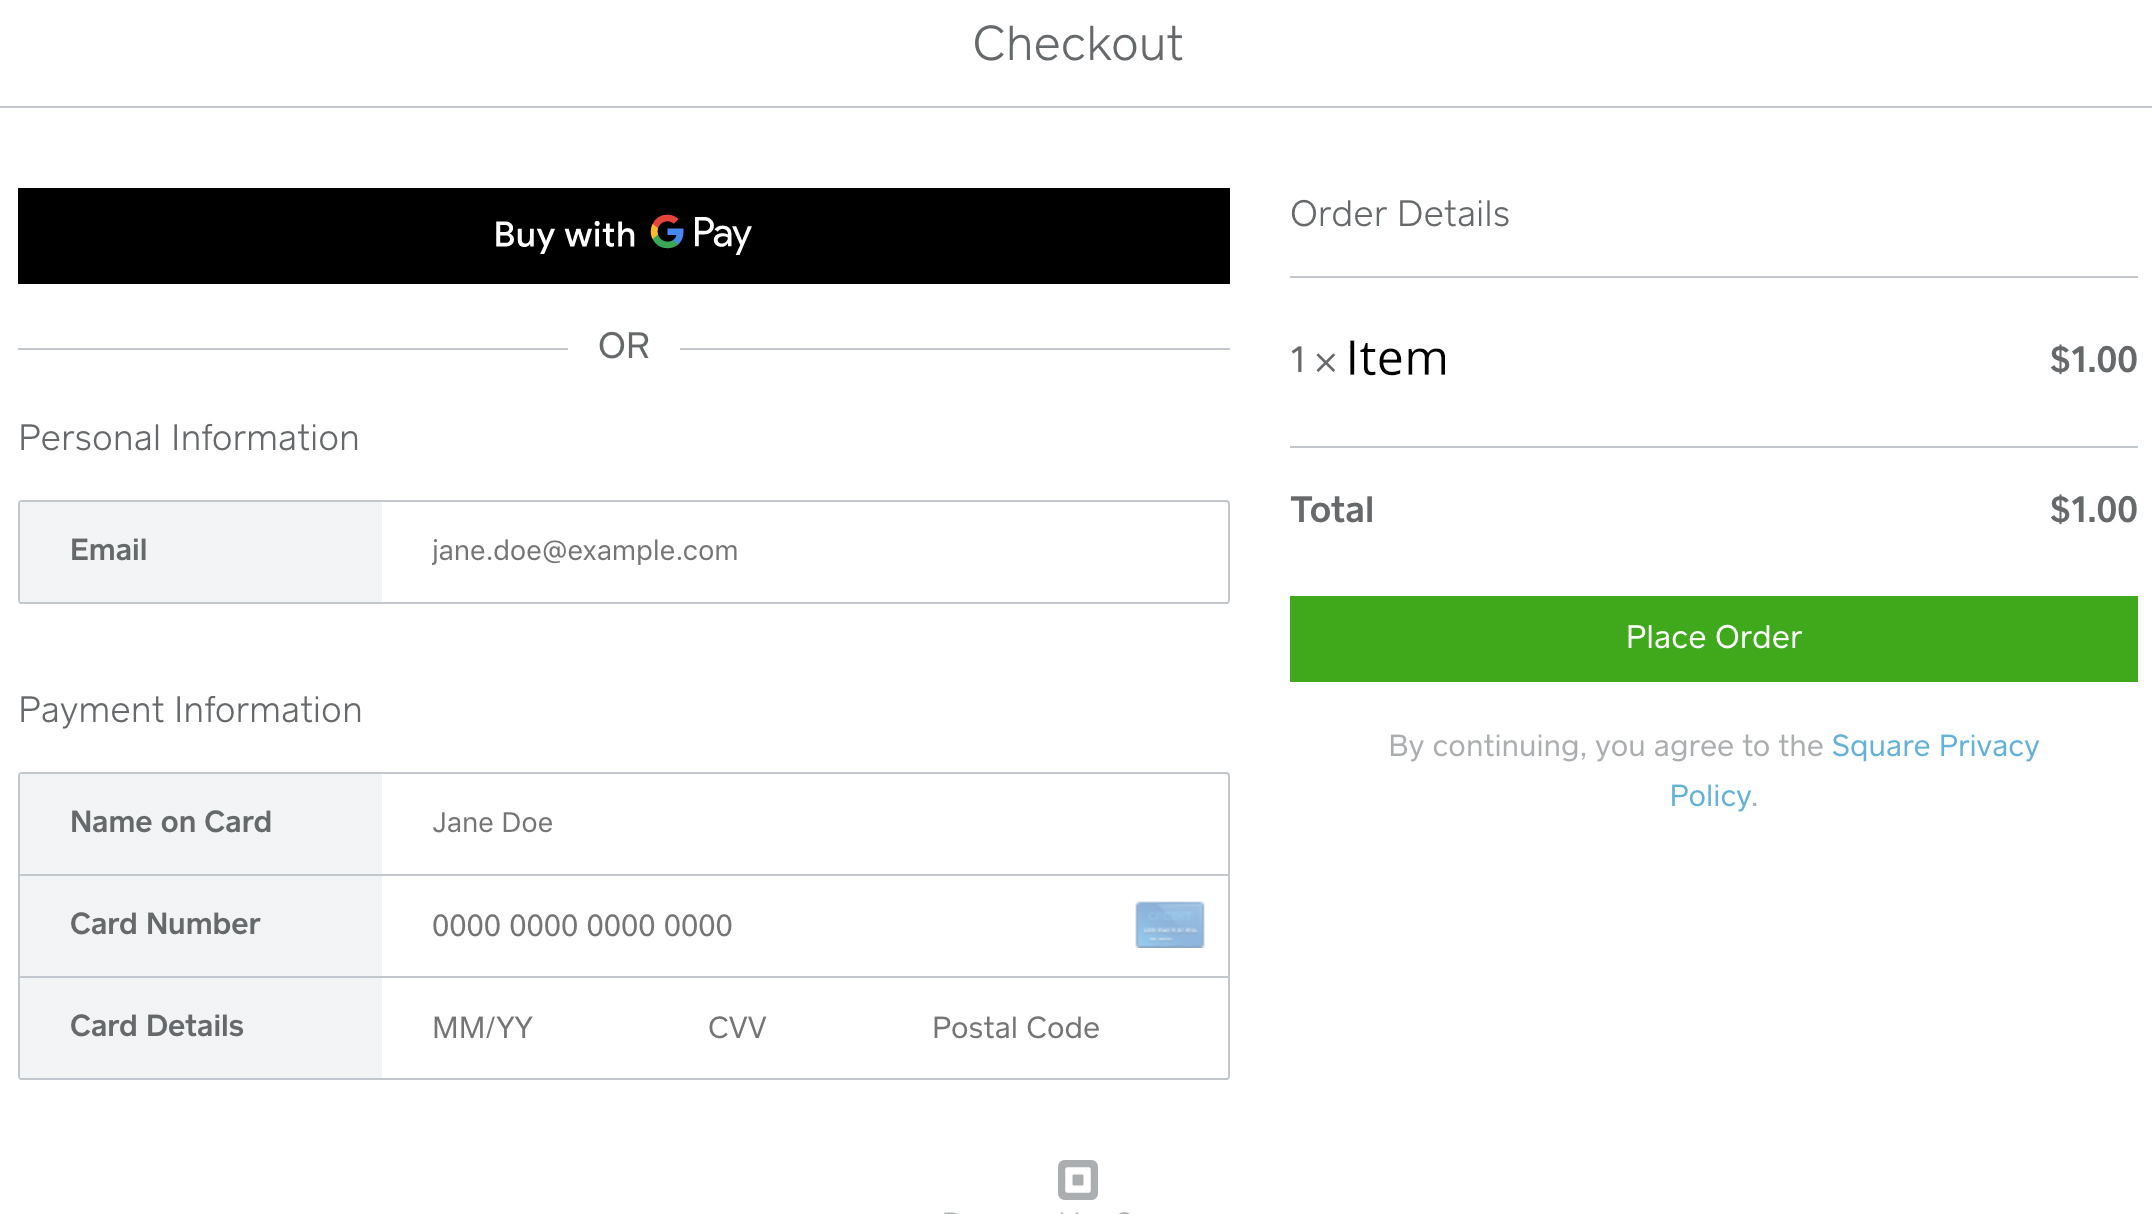Click the credit card icon in Card Number

[x=1169, y=925]
